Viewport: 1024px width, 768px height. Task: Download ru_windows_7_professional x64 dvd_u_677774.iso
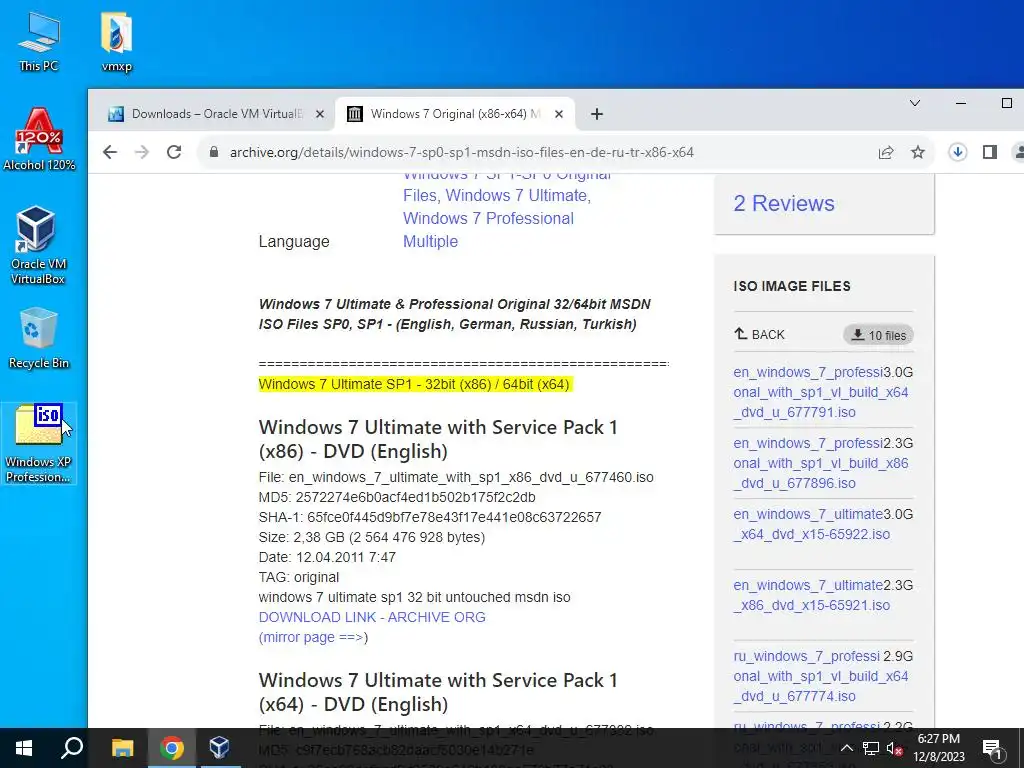(821, 676)
